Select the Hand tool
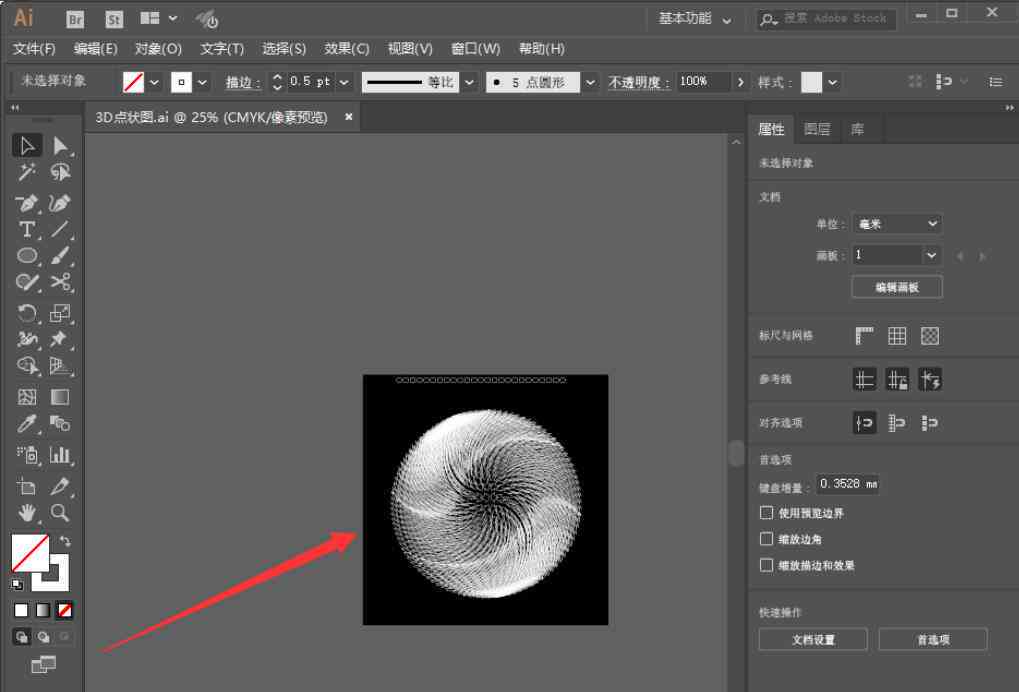This screenshot has height=692, width=1019. pyautogui.click(x=27, y=513)
